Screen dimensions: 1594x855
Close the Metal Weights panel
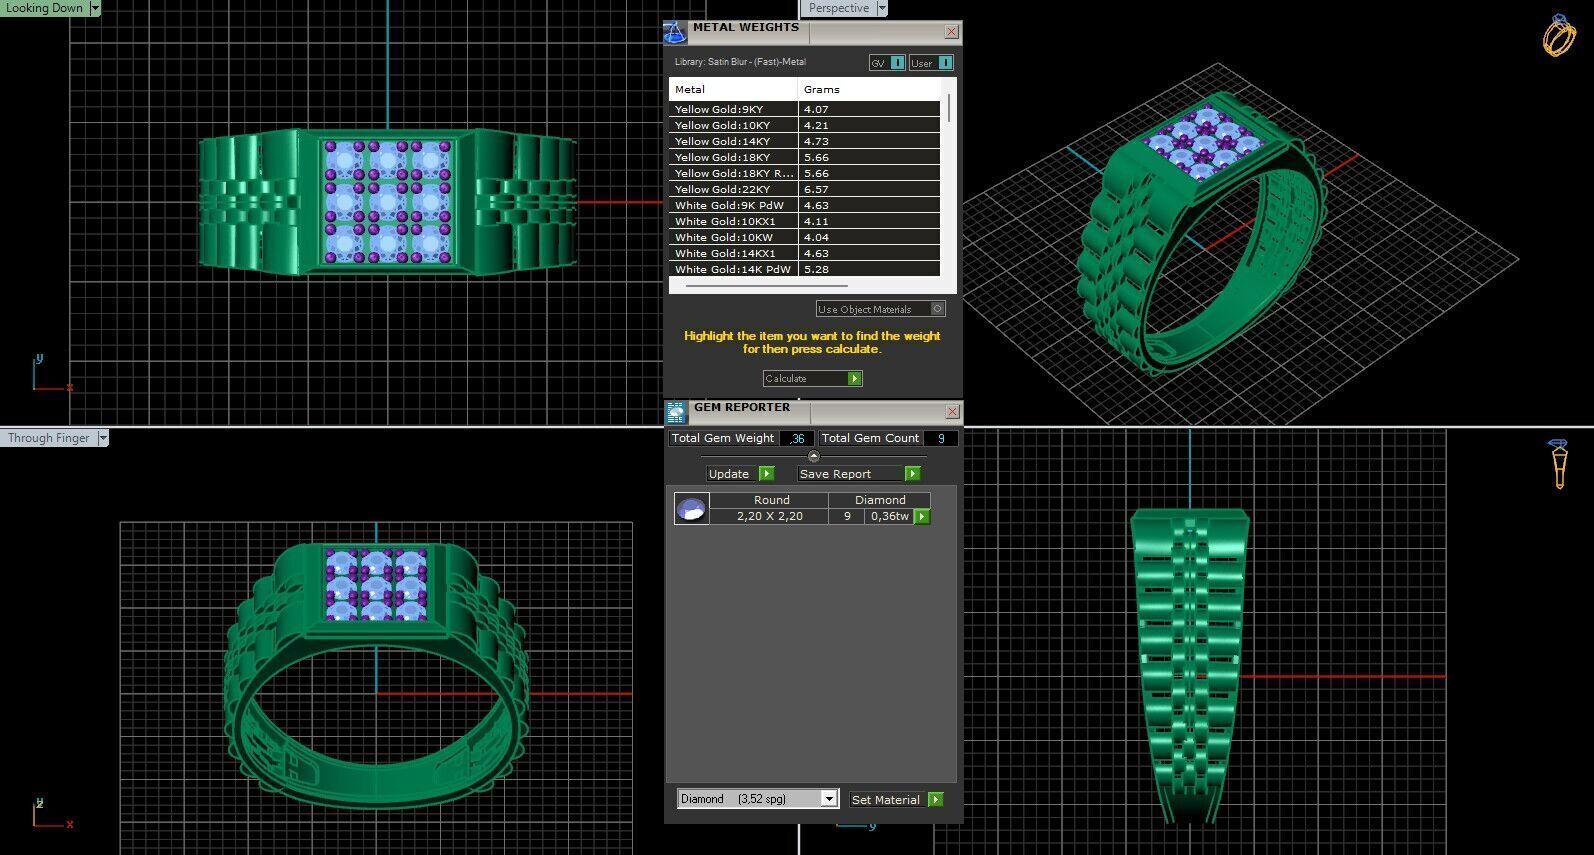pos(951,32)
